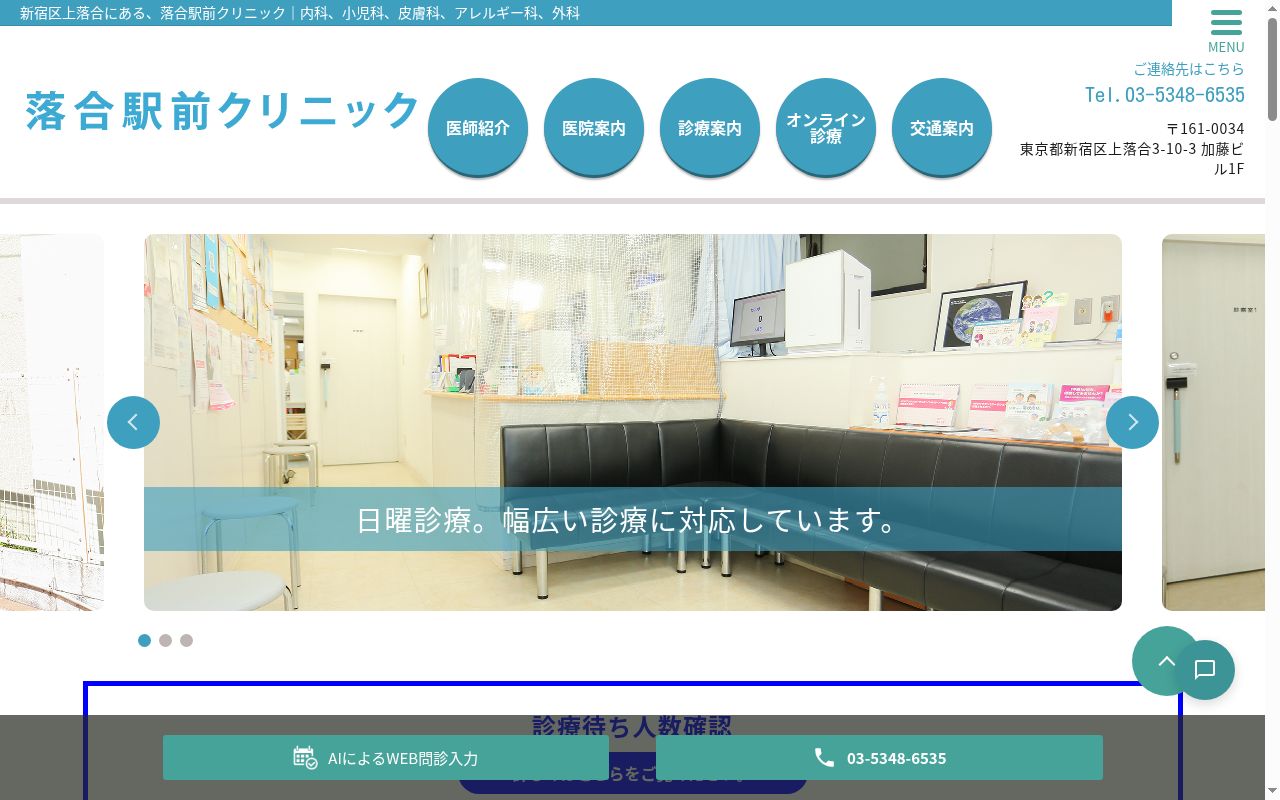Image resolution: width=1280 pixels, height=800 pixels.
Task: Go to the 診療案内 page
Action: pyautogui.click(x=710, y=128)
